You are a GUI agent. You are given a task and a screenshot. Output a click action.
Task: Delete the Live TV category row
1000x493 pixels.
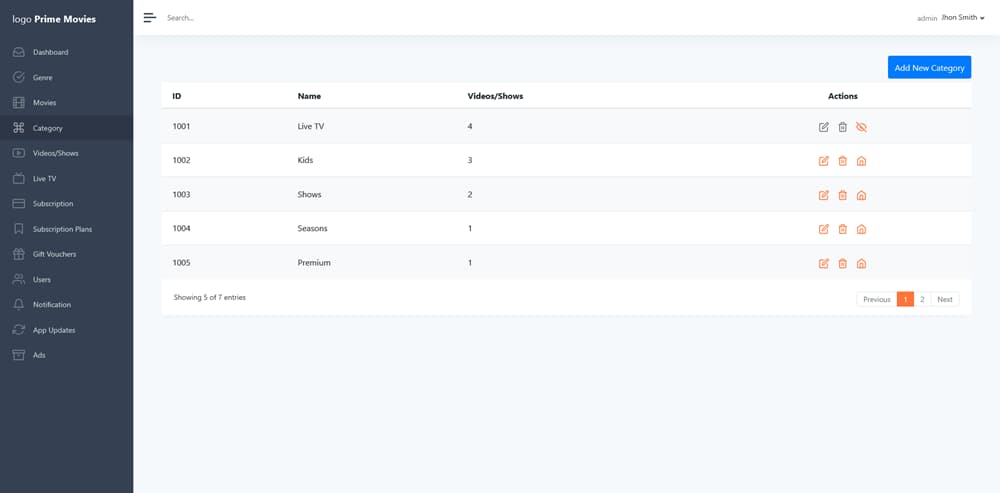842,127
